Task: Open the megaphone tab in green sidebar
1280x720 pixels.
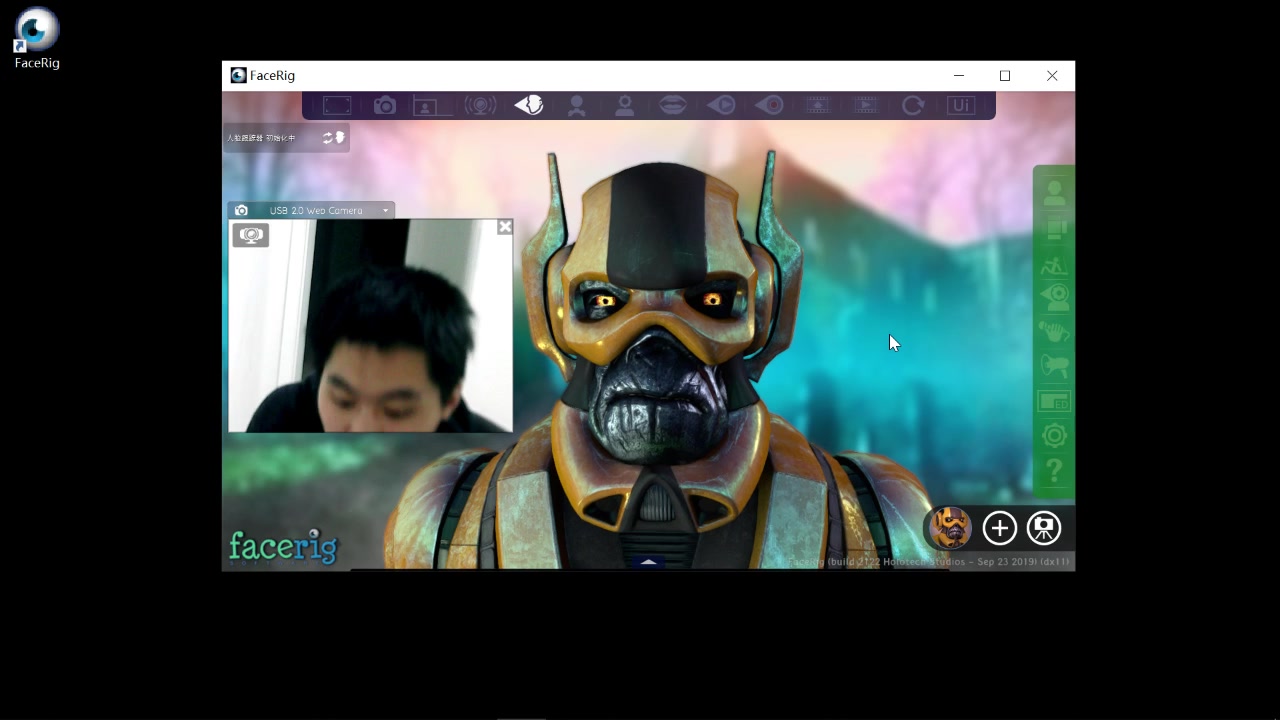Action: tap(1054, 367)
